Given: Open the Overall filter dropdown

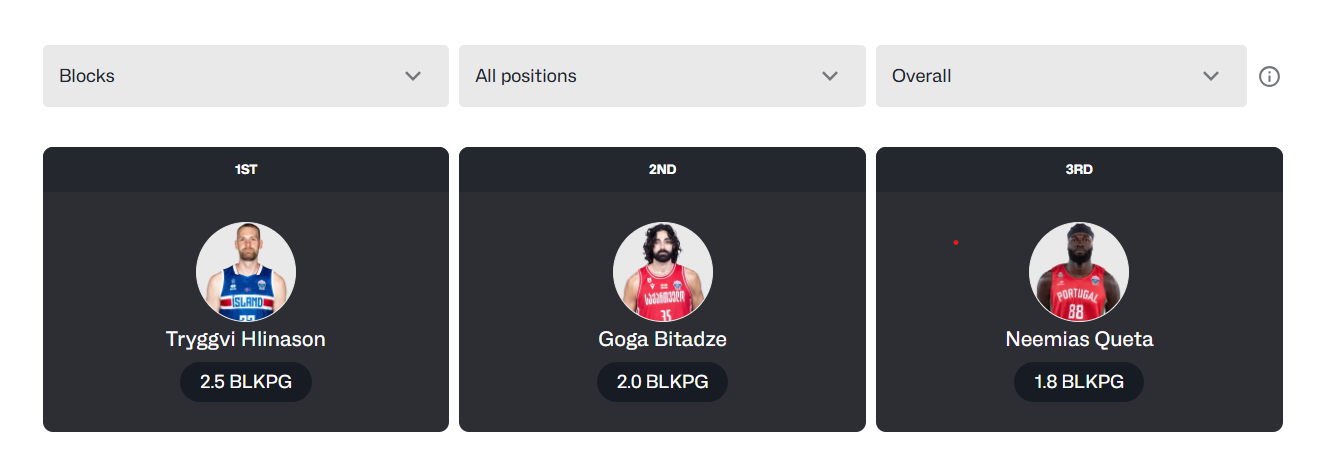Looking at the screenshot, I should click(1061, 76).
